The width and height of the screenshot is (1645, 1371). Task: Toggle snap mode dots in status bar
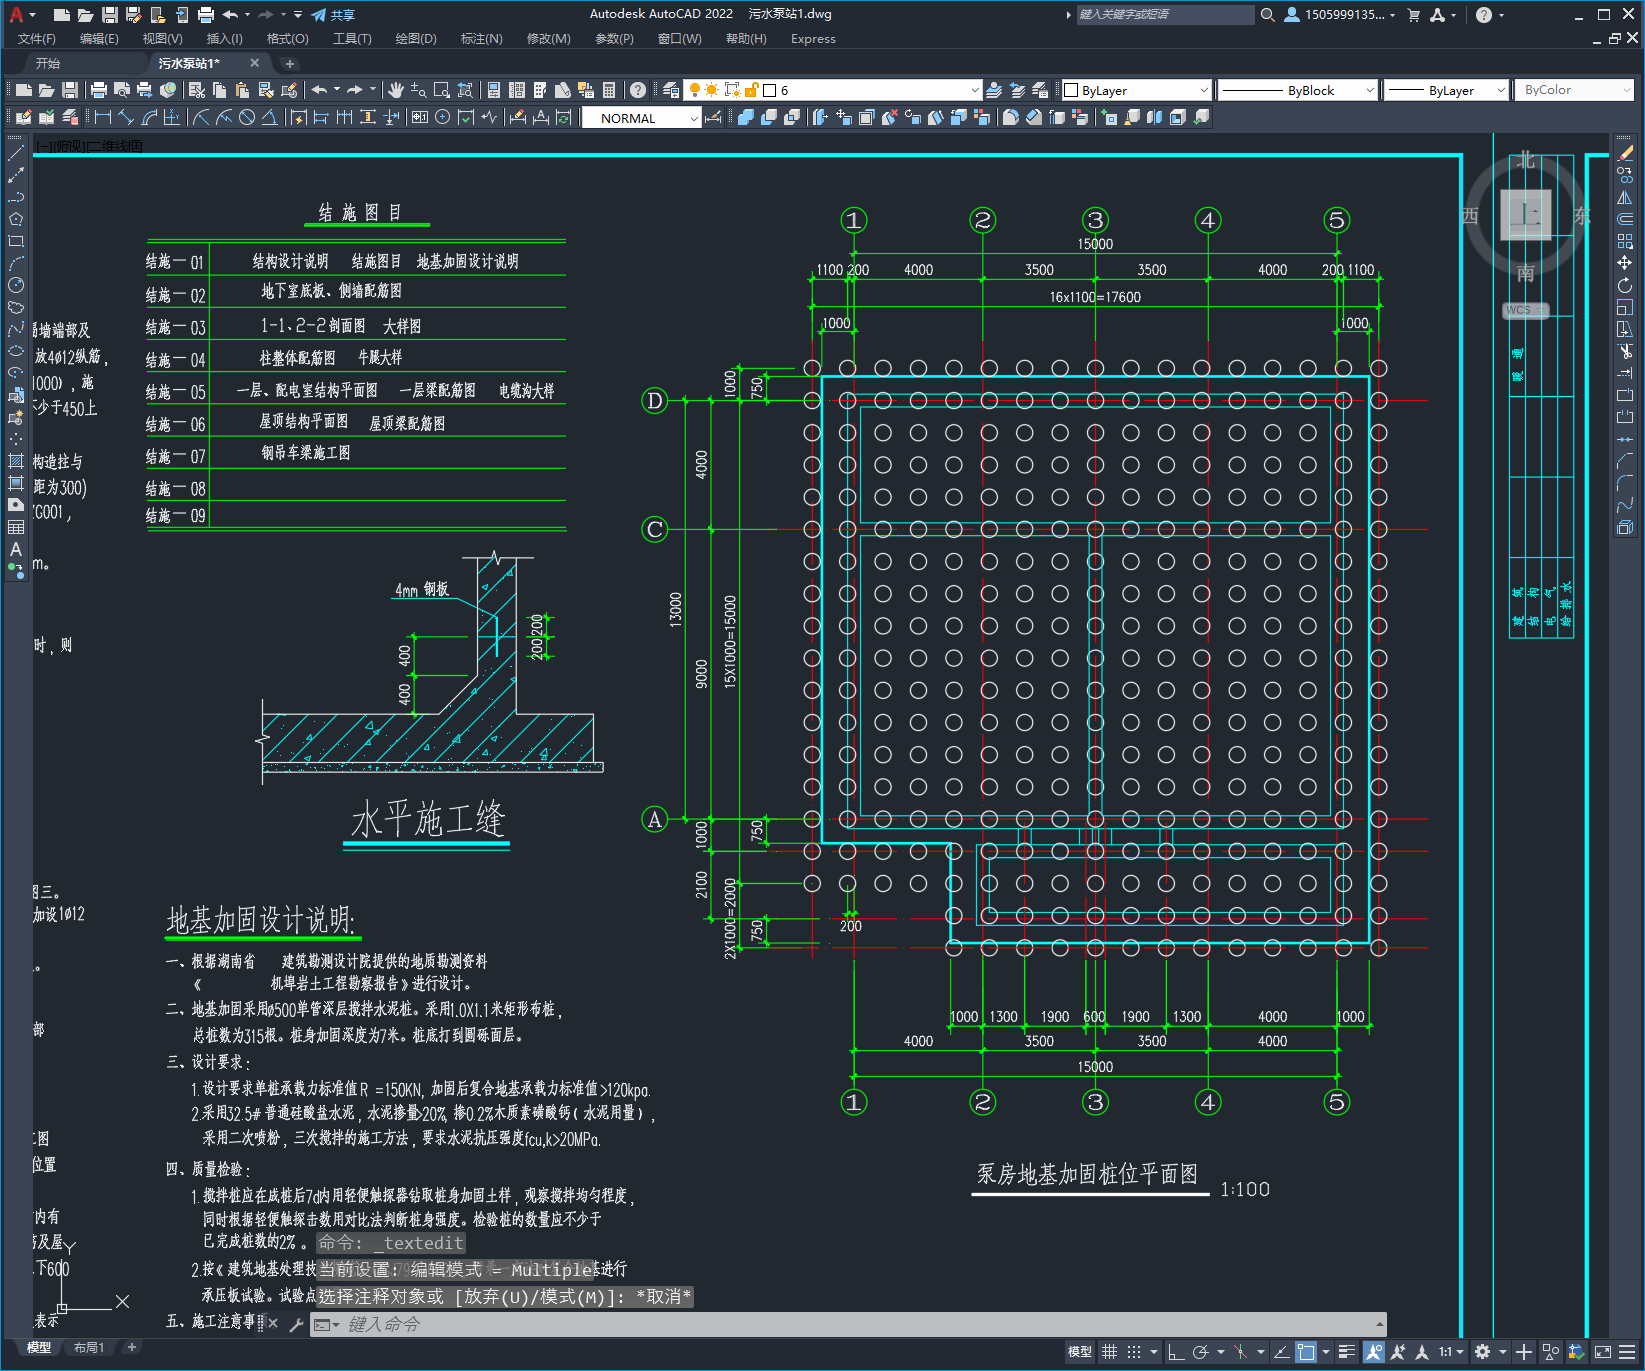[x=1133, y=1352]
